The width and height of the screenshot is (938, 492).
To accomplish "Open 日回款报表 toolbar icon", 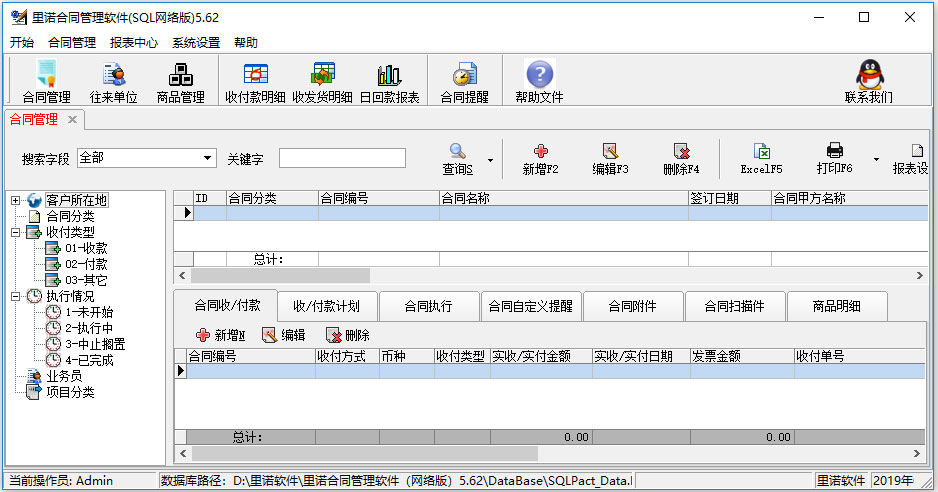I will tap(389, 81).
